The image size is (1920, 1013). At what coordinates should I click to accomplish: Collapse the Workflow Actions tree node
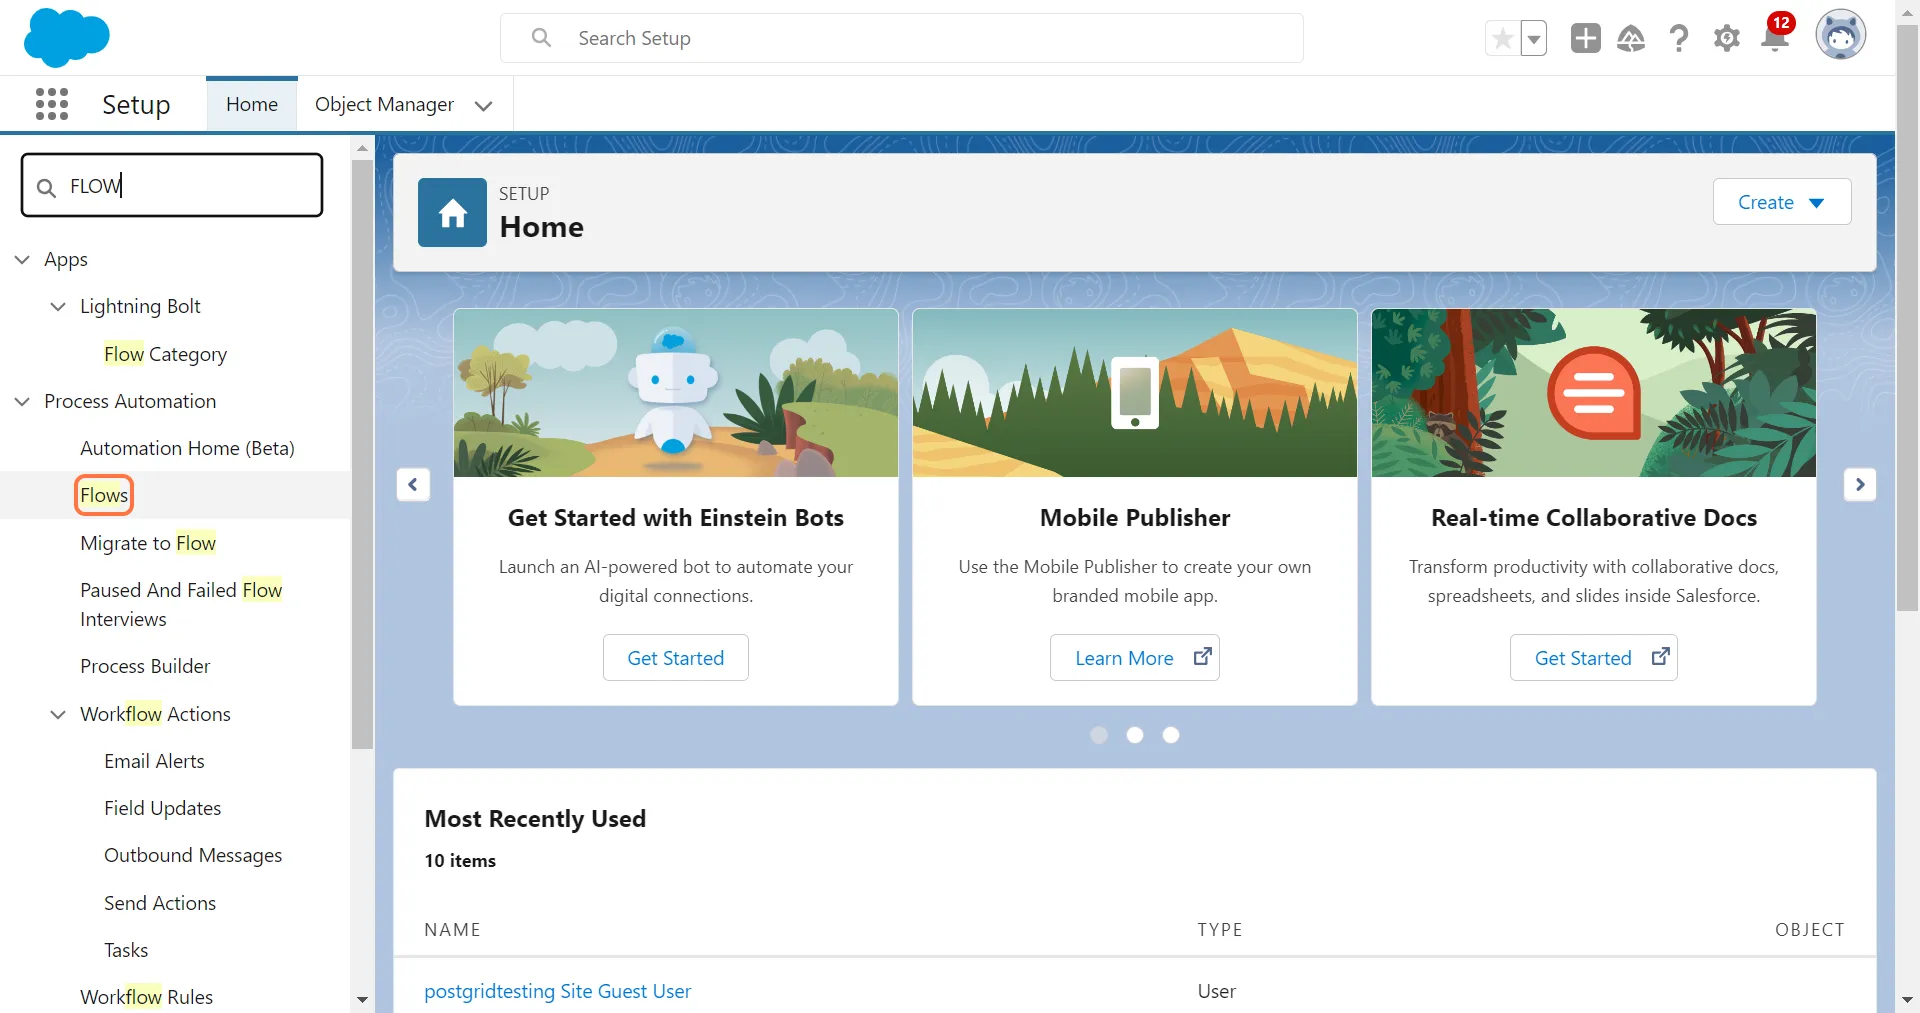coord(58,714)
